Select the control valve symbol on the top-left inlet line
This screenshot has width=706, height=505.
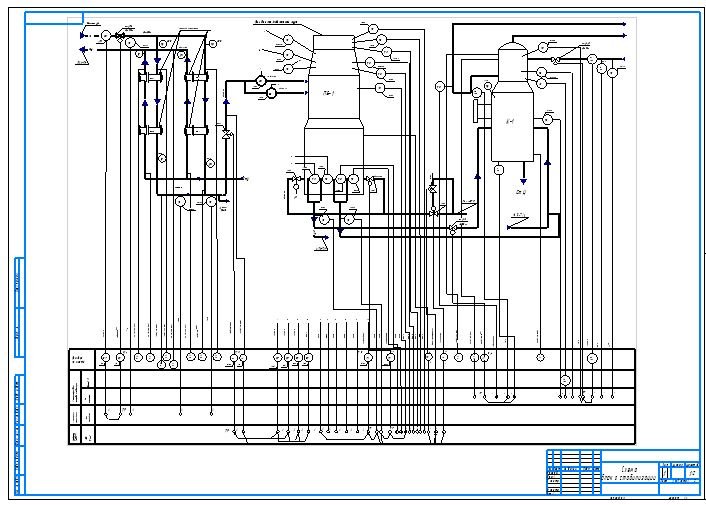tap(119, 36)
